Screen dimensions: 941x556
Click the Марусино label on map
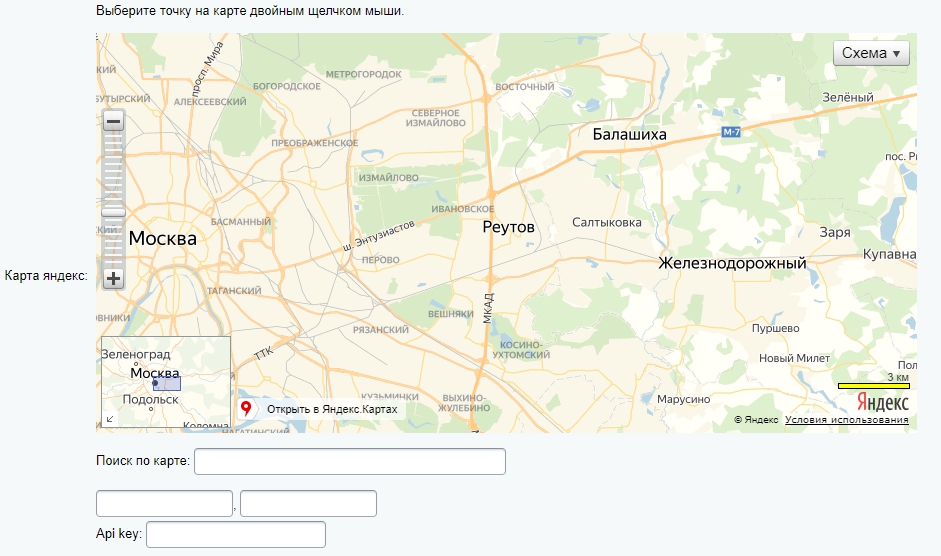(684, 399)
